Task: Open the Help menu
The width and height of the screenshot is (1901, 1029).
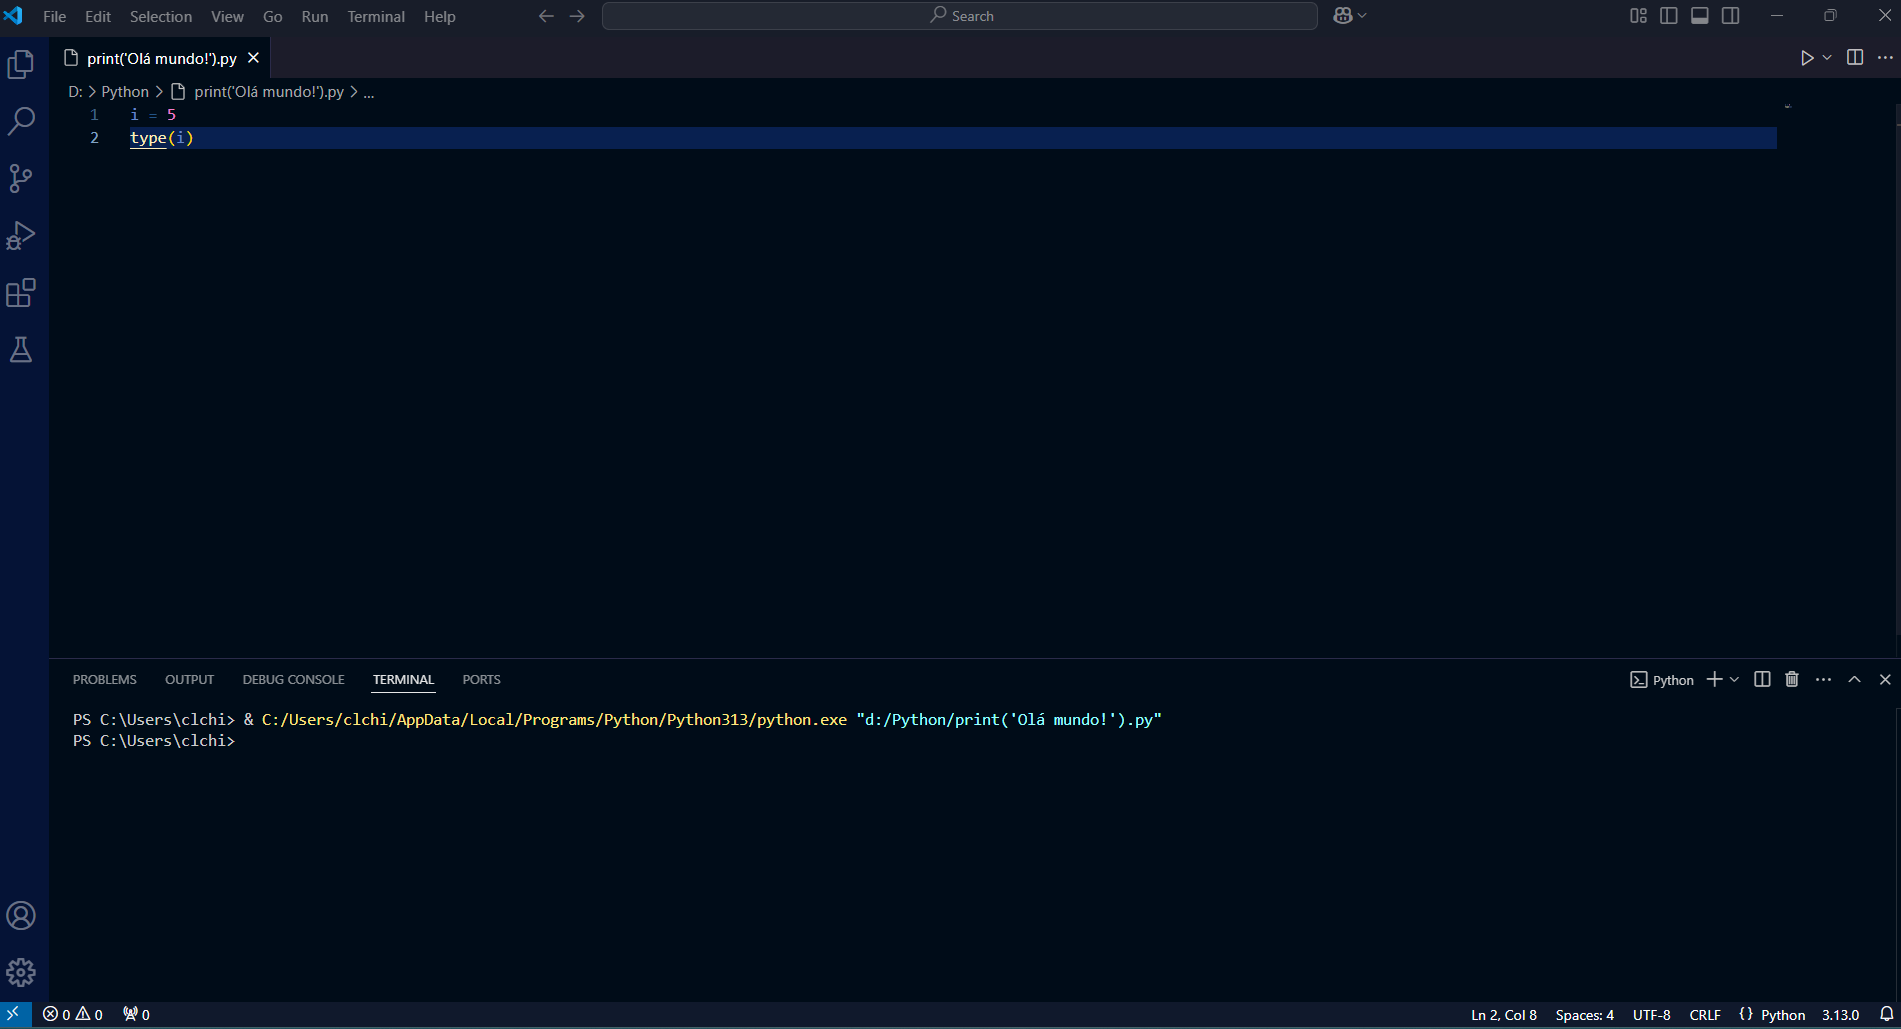Action: 440,16
